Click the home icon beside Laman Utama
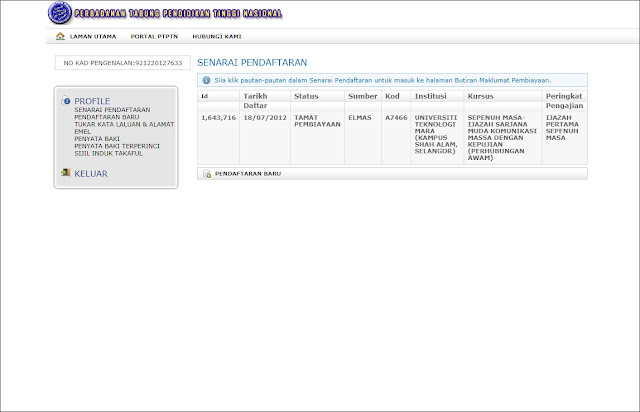The width and height of the screenshot is (640, 412). pos(60,36)
